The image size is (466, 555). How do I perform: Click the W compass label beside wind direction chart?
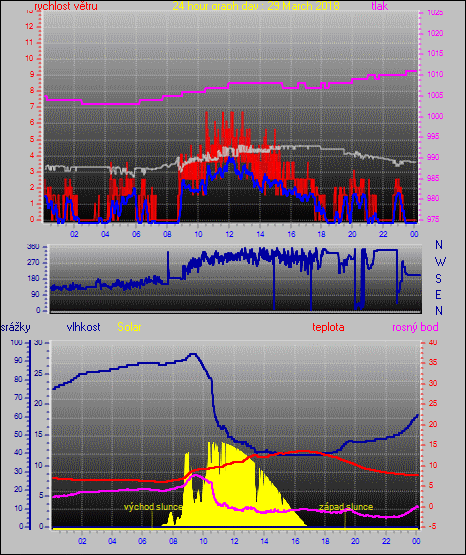[440, 262]
